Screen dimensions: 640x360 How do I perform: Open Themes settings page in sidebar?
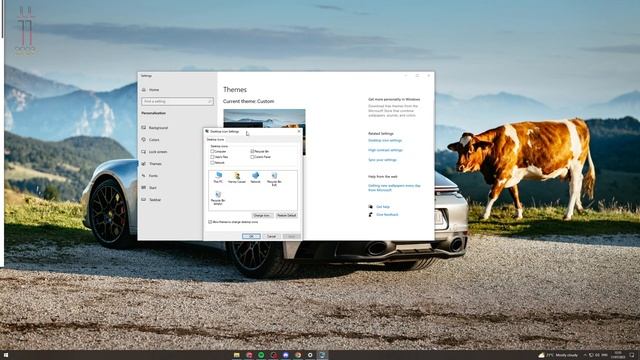pos(155,164)
